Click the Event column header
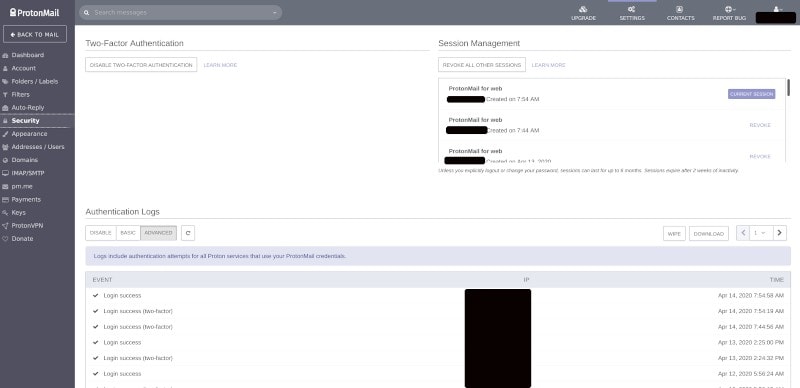This screenshot has height=388, width=800. 102,280
